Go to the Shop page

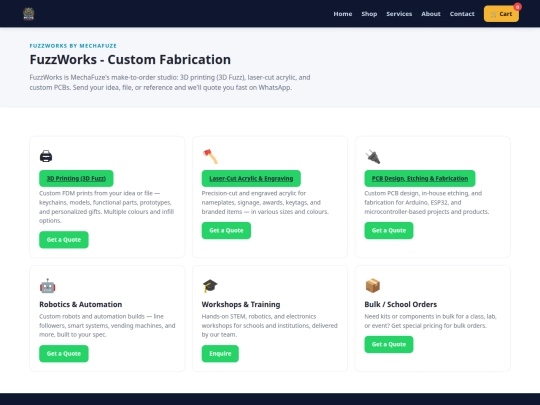369,14
